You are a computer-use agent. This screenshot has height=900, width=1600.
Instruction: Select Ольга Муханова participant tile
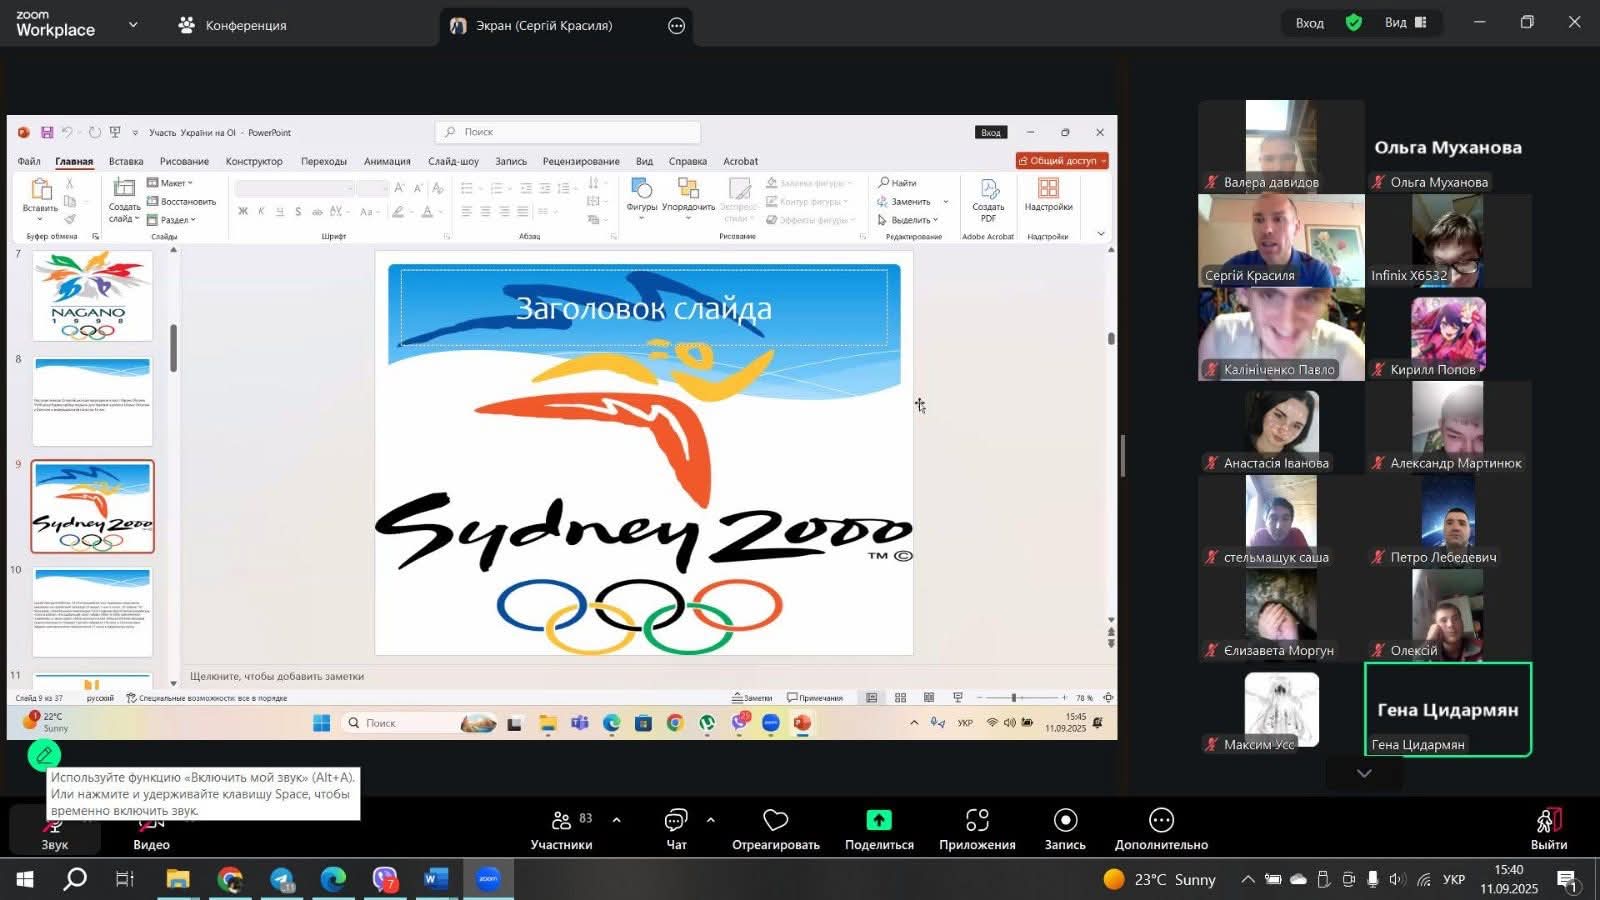(1448, 146)
